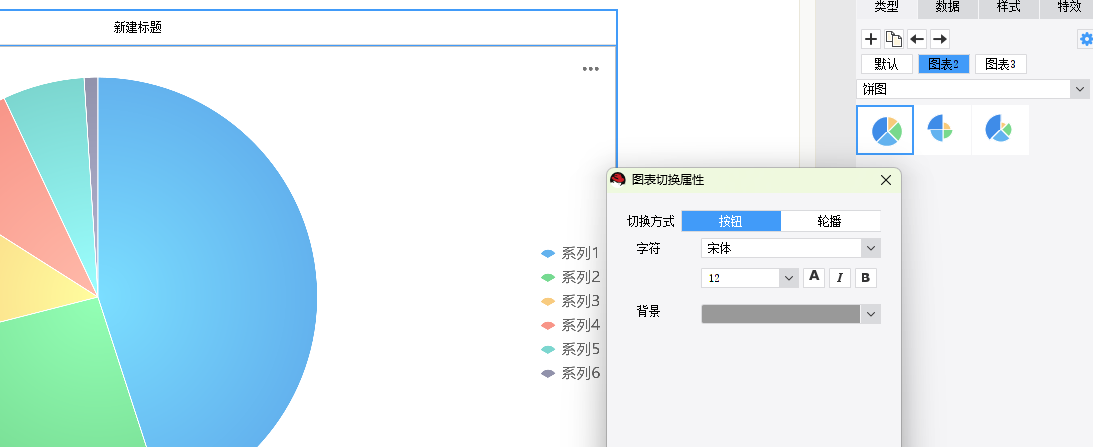Switch to the 数据 tab
The height and width of the screenshot is (447, 1093).
coord(947,8)
